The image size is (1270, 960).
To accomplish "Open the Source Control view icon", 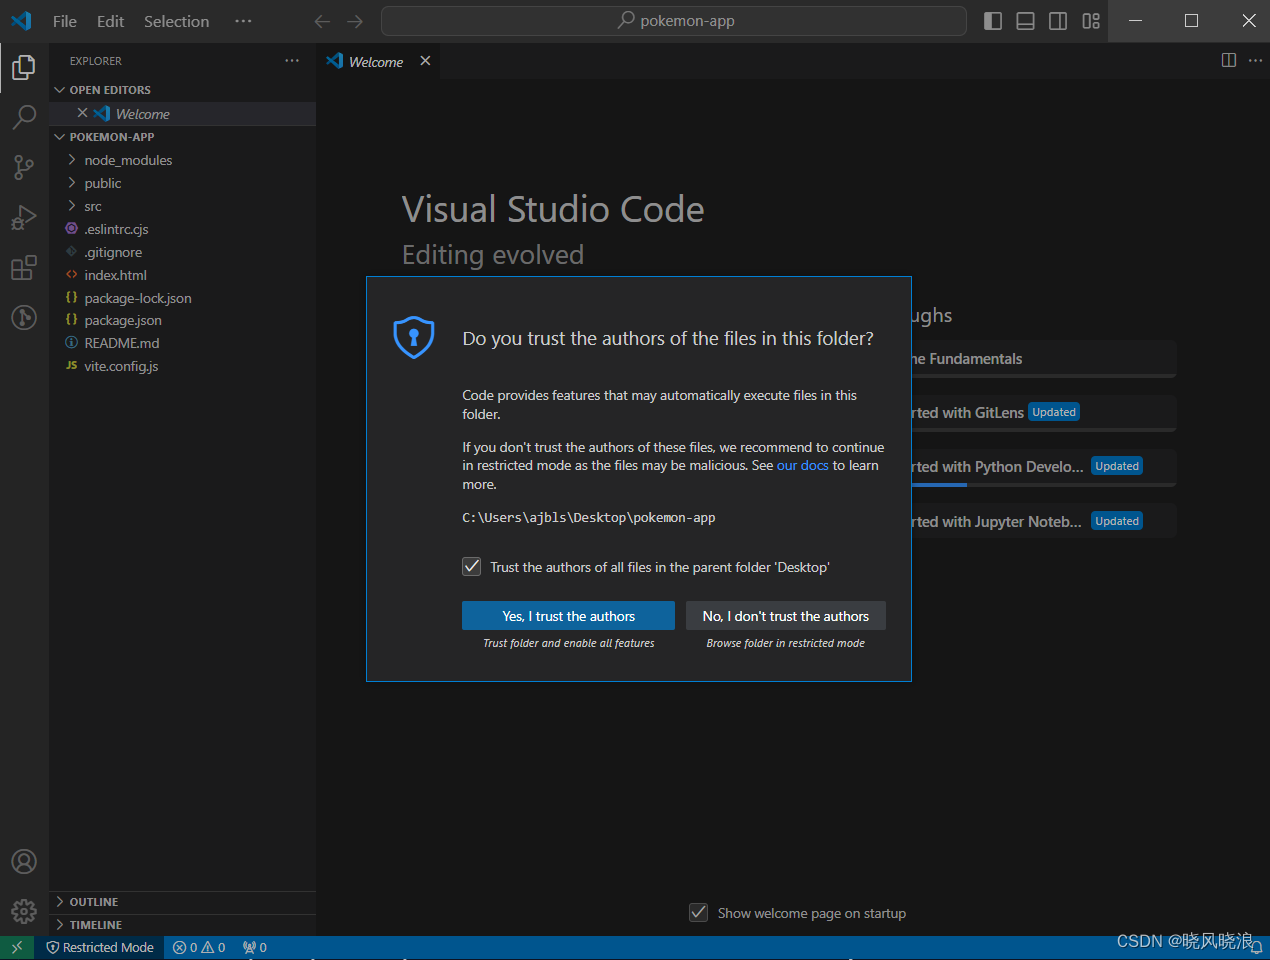I will click(24, 167).
